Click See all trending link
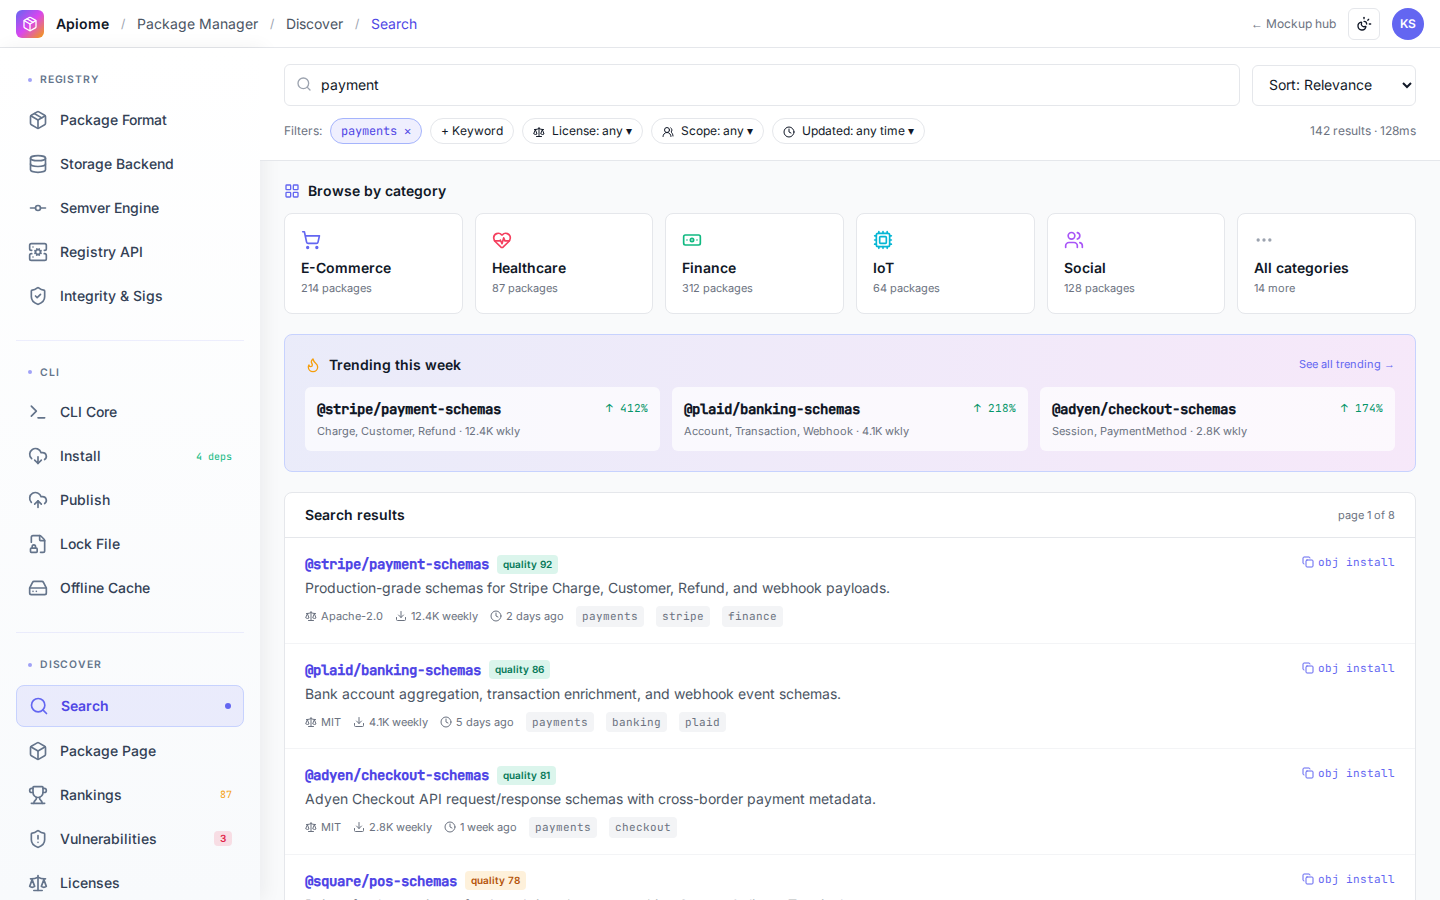 tap(1346, 364)
